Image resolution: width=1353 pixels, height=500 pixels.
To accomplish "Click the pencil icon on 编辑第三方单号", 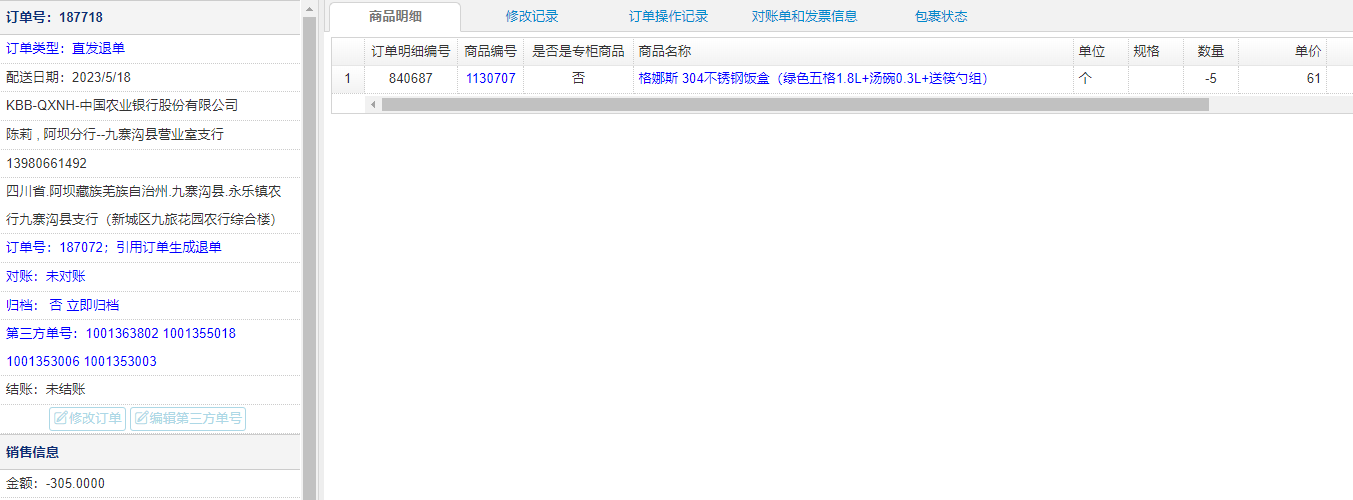I will coord(141,418).
